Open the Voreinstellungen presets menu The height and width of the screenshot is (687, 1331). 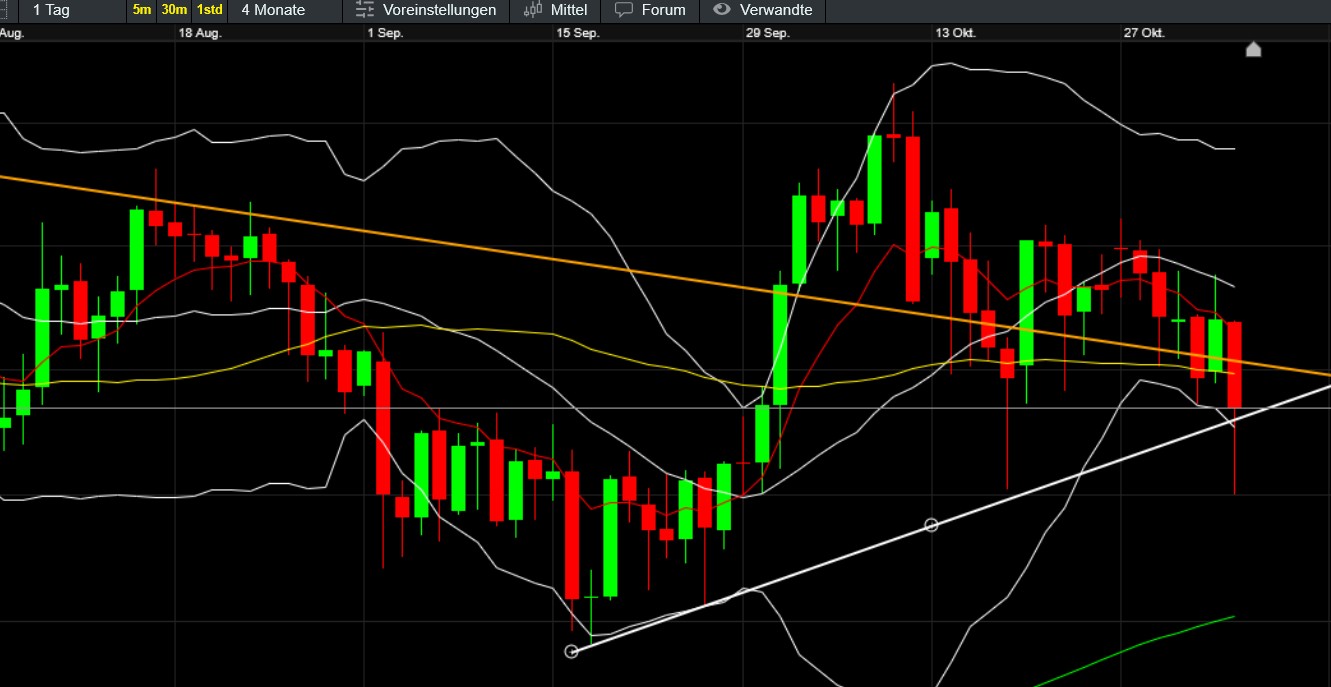(439, 10)
